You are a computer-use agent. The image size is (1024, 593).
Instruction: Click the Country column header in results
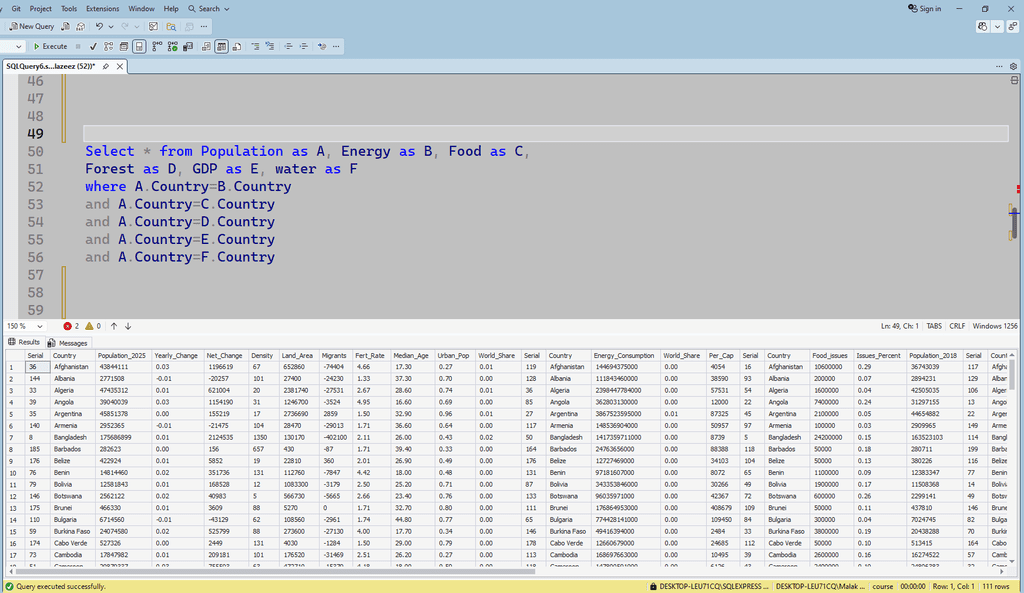64,355
